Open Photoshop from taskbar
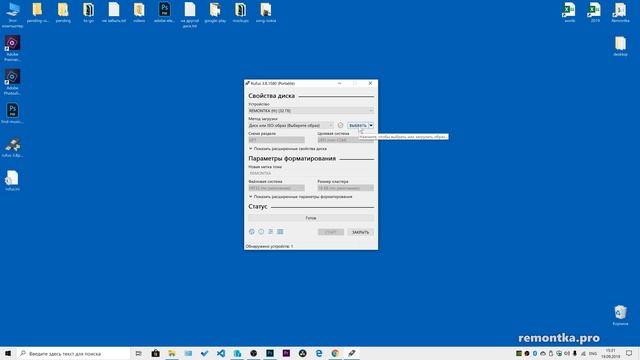 pos(270,353)
